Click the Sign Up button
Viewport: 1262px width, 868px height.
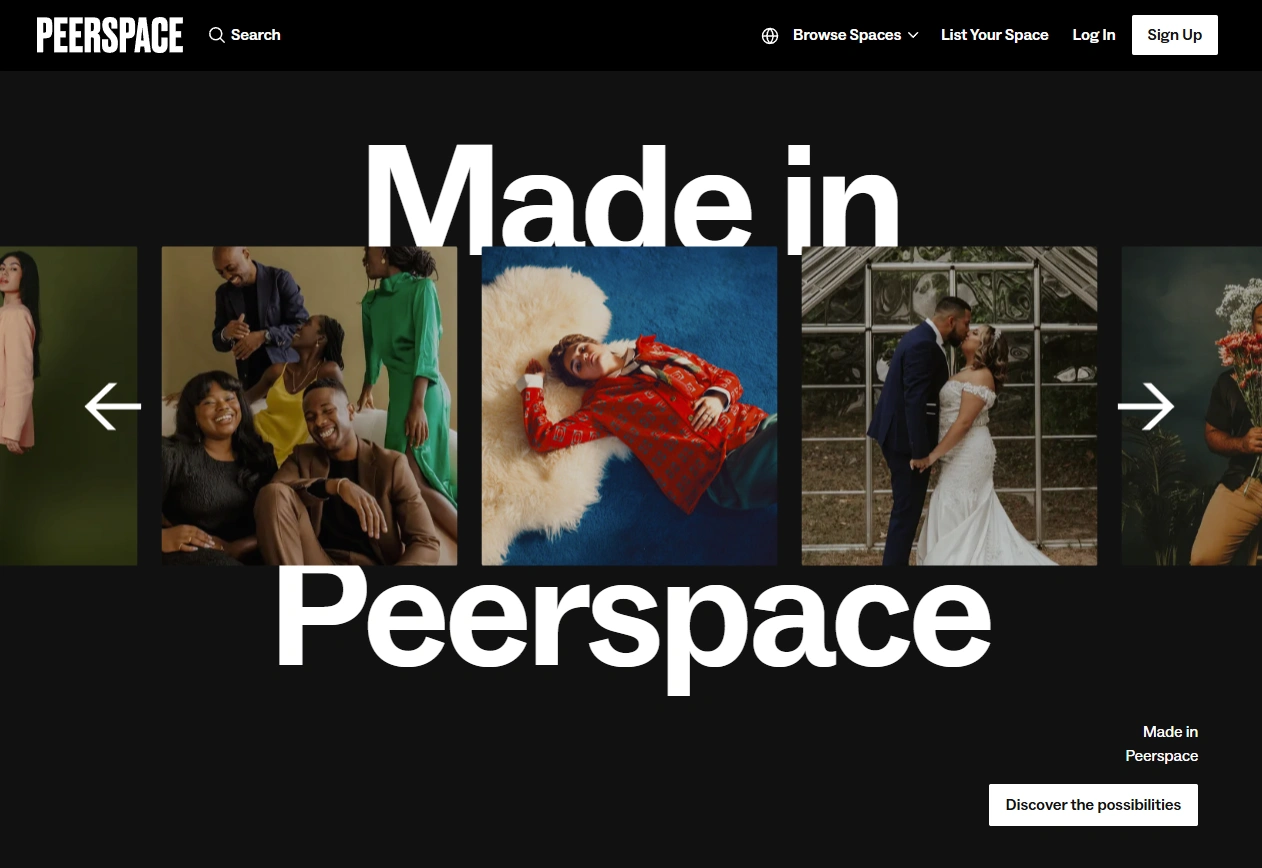pyautogui.click(x=1175, y=35)
